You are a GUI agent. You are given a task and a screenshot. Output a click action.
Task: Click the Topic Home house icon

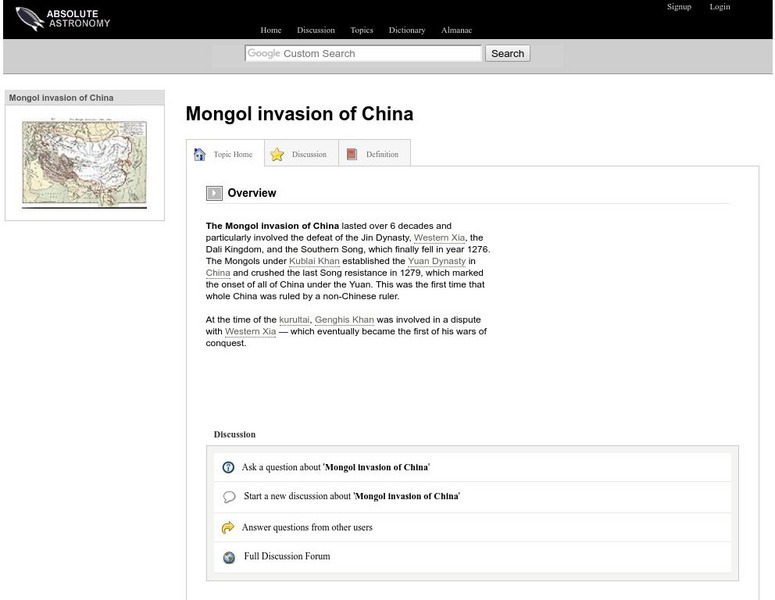(200, 154)
